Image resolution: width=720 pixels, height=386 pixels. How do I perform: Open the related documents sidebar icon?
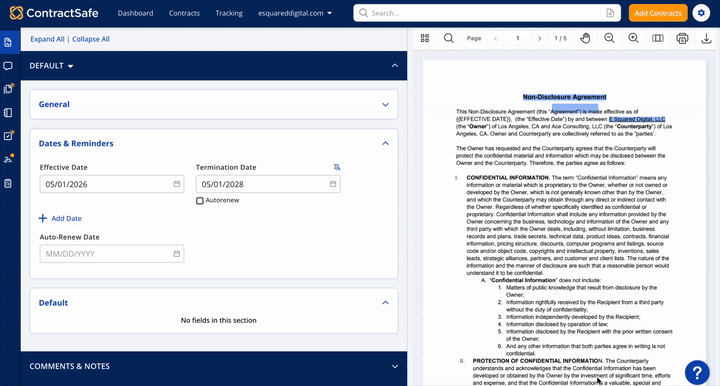8,89
